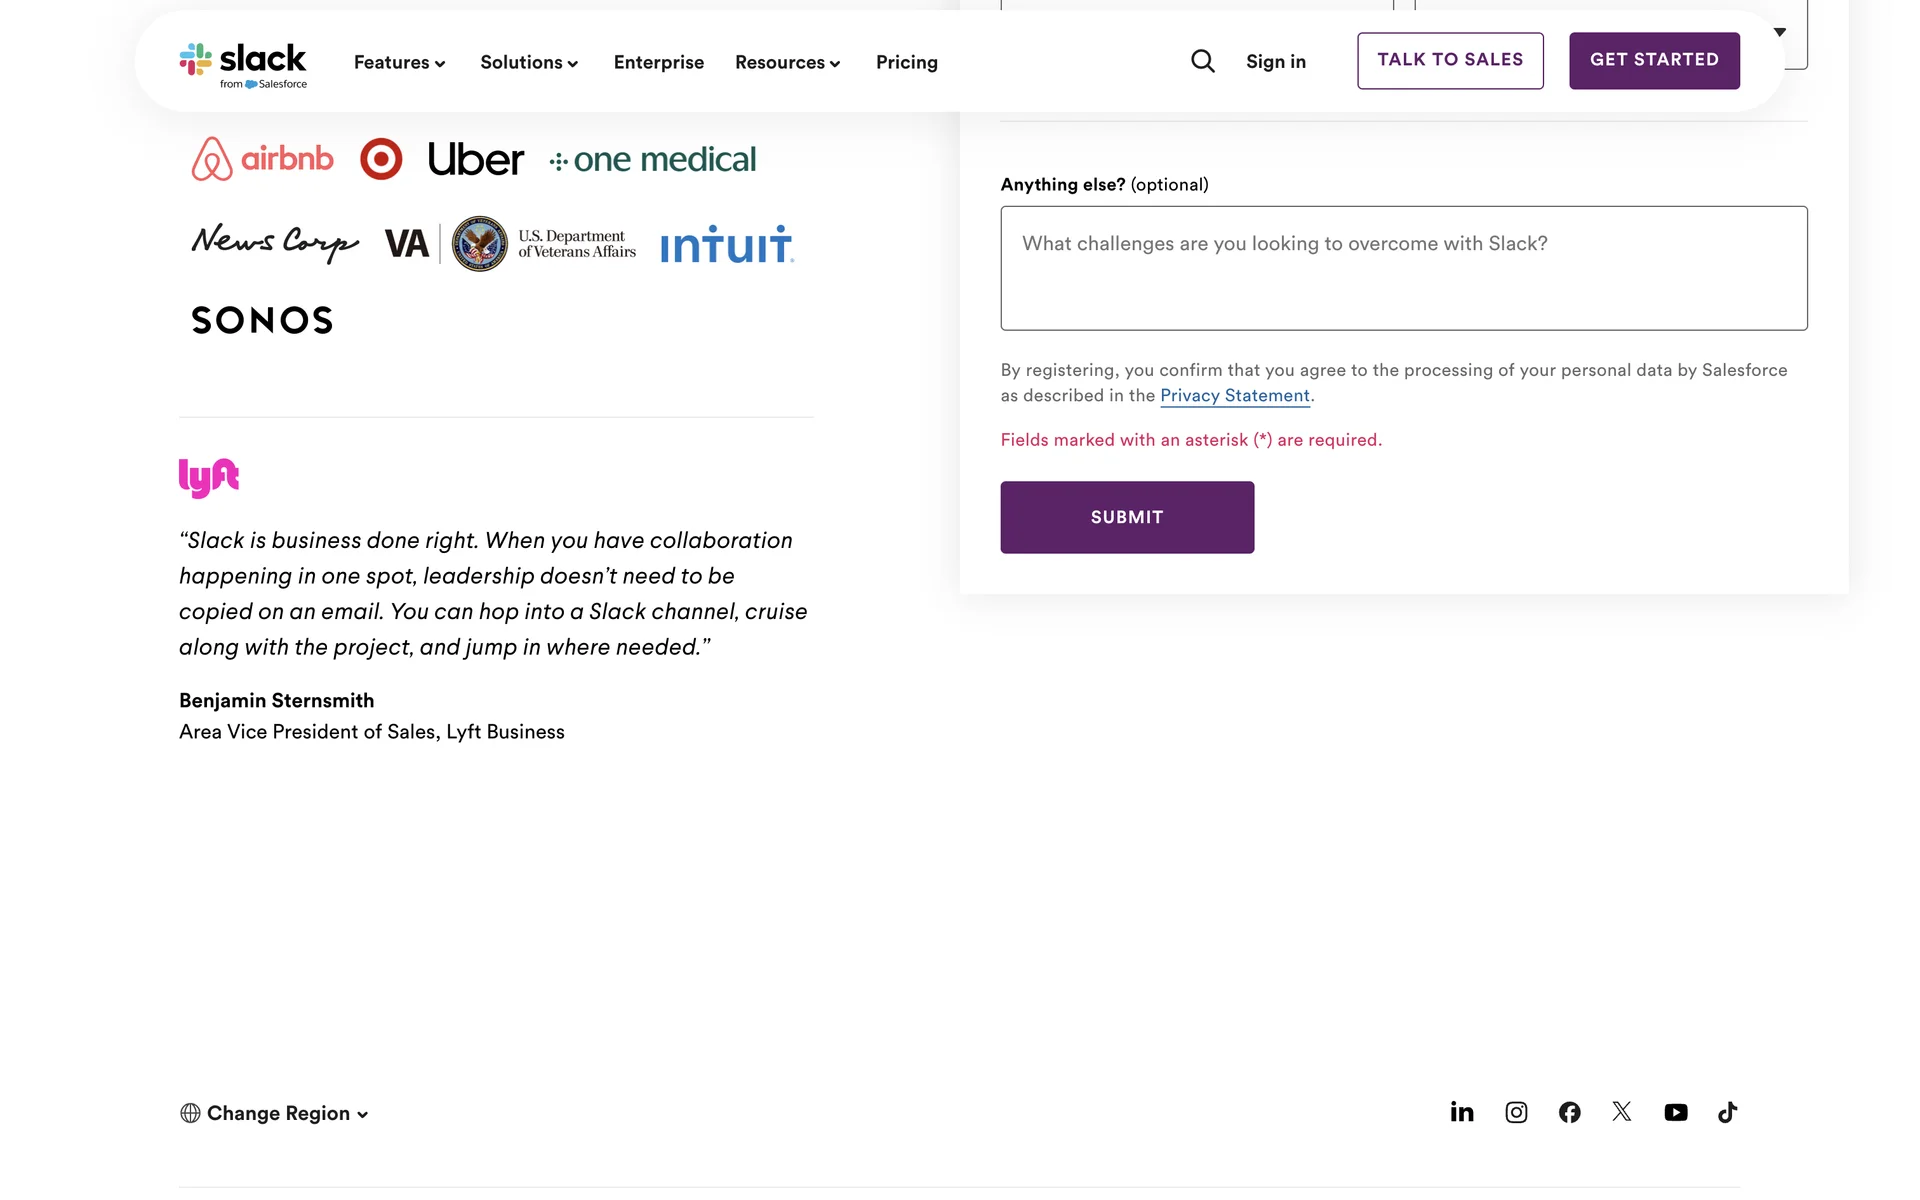Click the Sign in link
The image size is (1920, 1200).
click(1276, 62)
